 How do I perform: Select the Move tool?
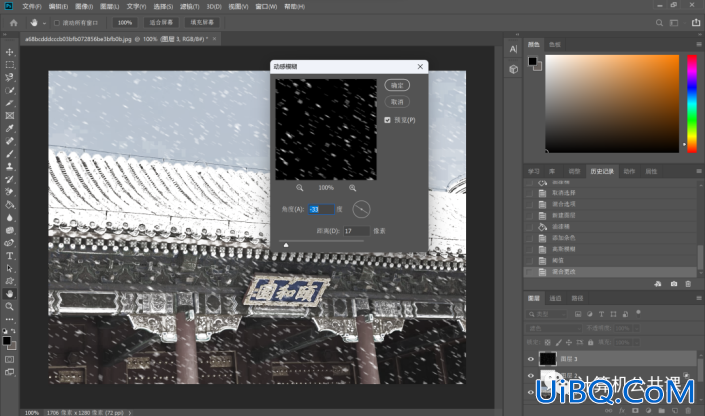9,52
